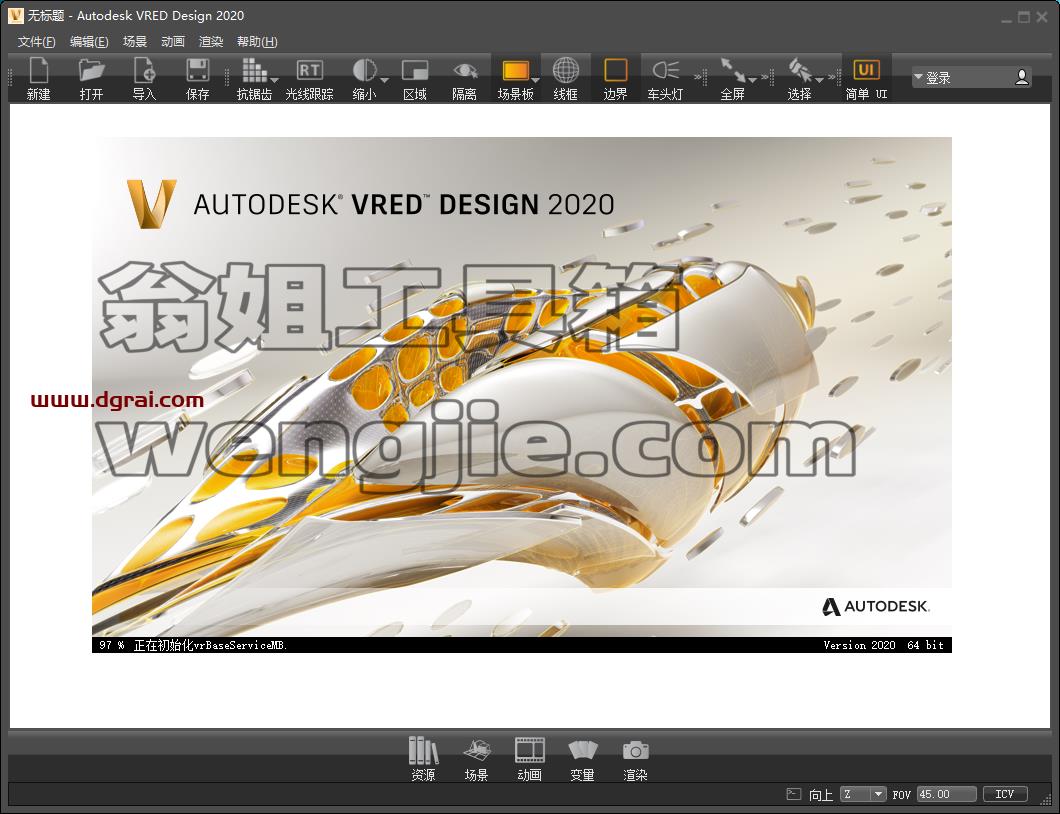
Task: Click the FOV 45.00 input field
Action: coord(946,794)
